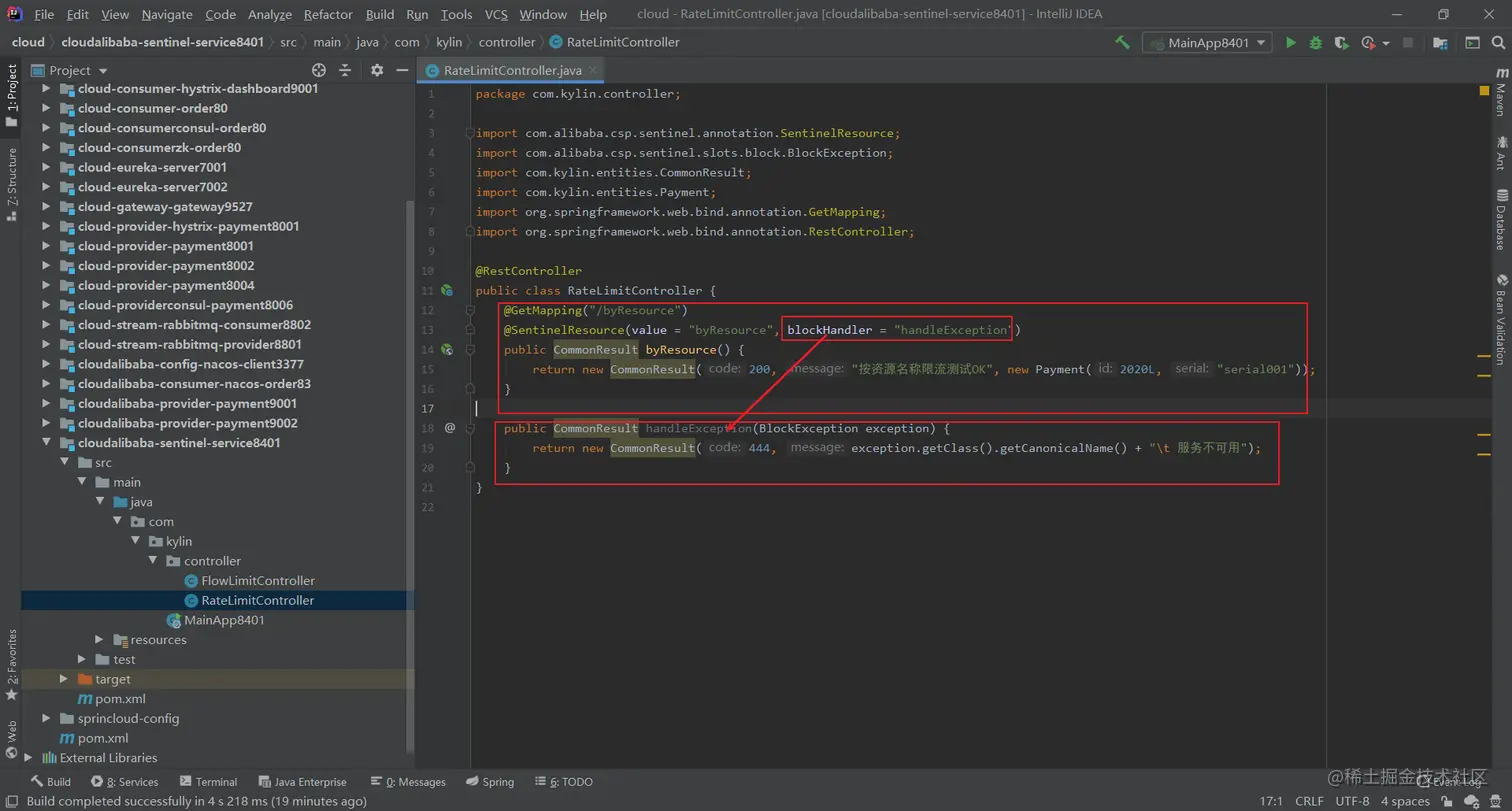
Task: Click the 17:1 caret position in status bar
Action: [1272, 801]
